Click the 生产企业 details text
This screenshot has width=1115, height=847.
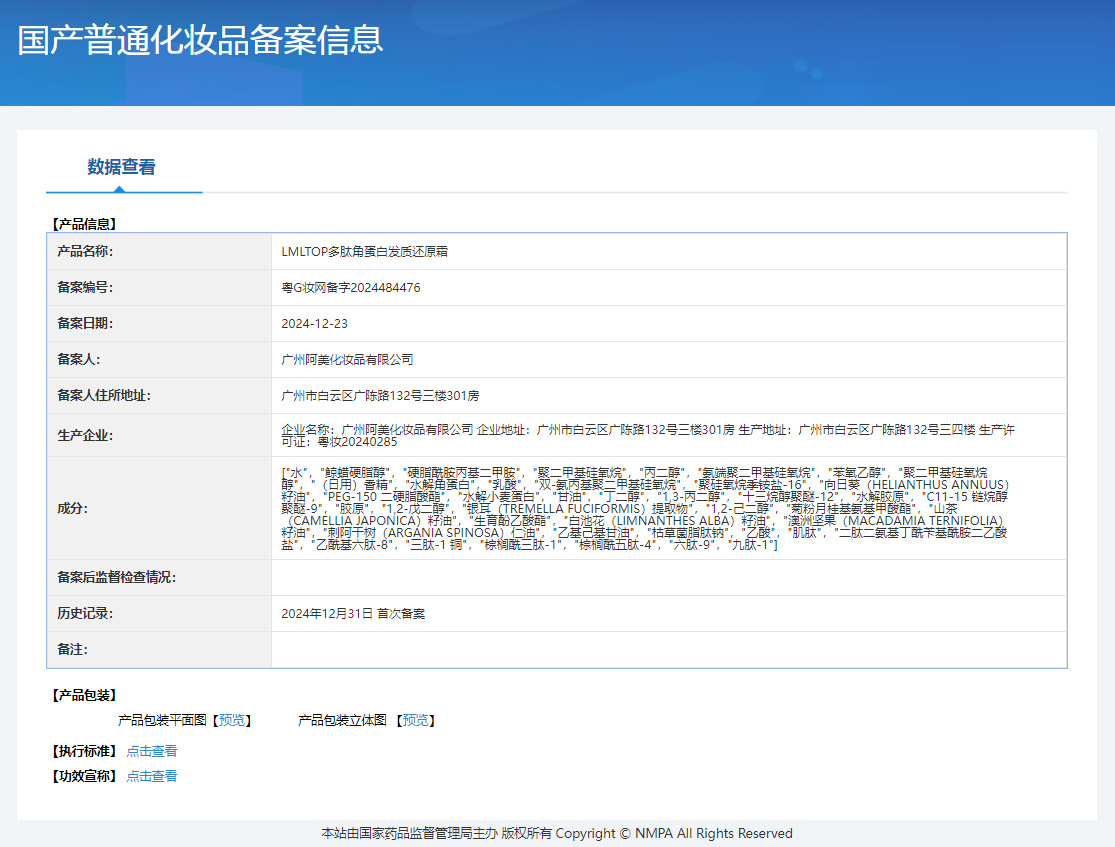648,435
